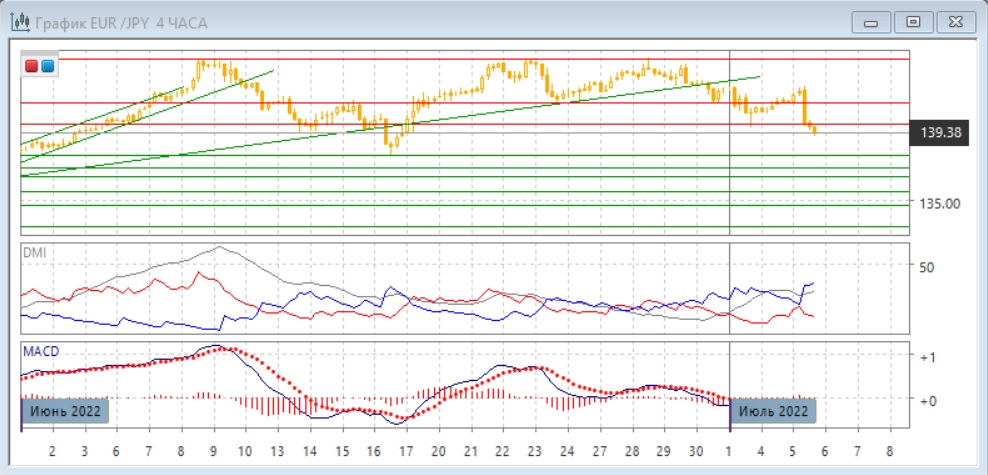Click date 9 on the time axis
The height and width of the screenshot is (475, 988).
click(213, 450)
